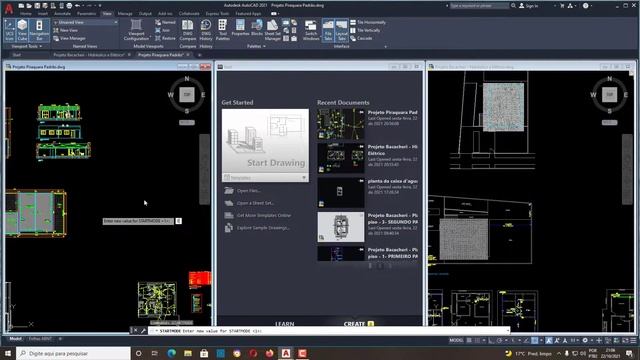The image size is (640, 360).
Task: Click New View in Named Views
Action: tap(66, 30)
